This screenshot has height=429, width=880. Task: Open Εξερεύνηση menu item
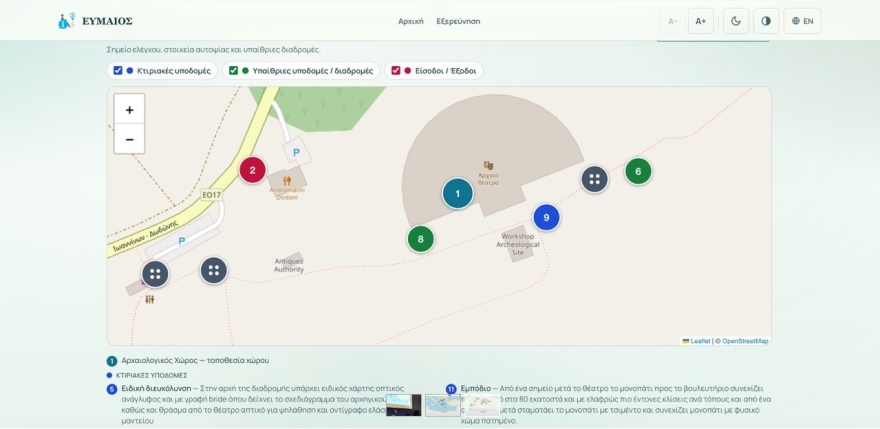(x=459, y=21)
